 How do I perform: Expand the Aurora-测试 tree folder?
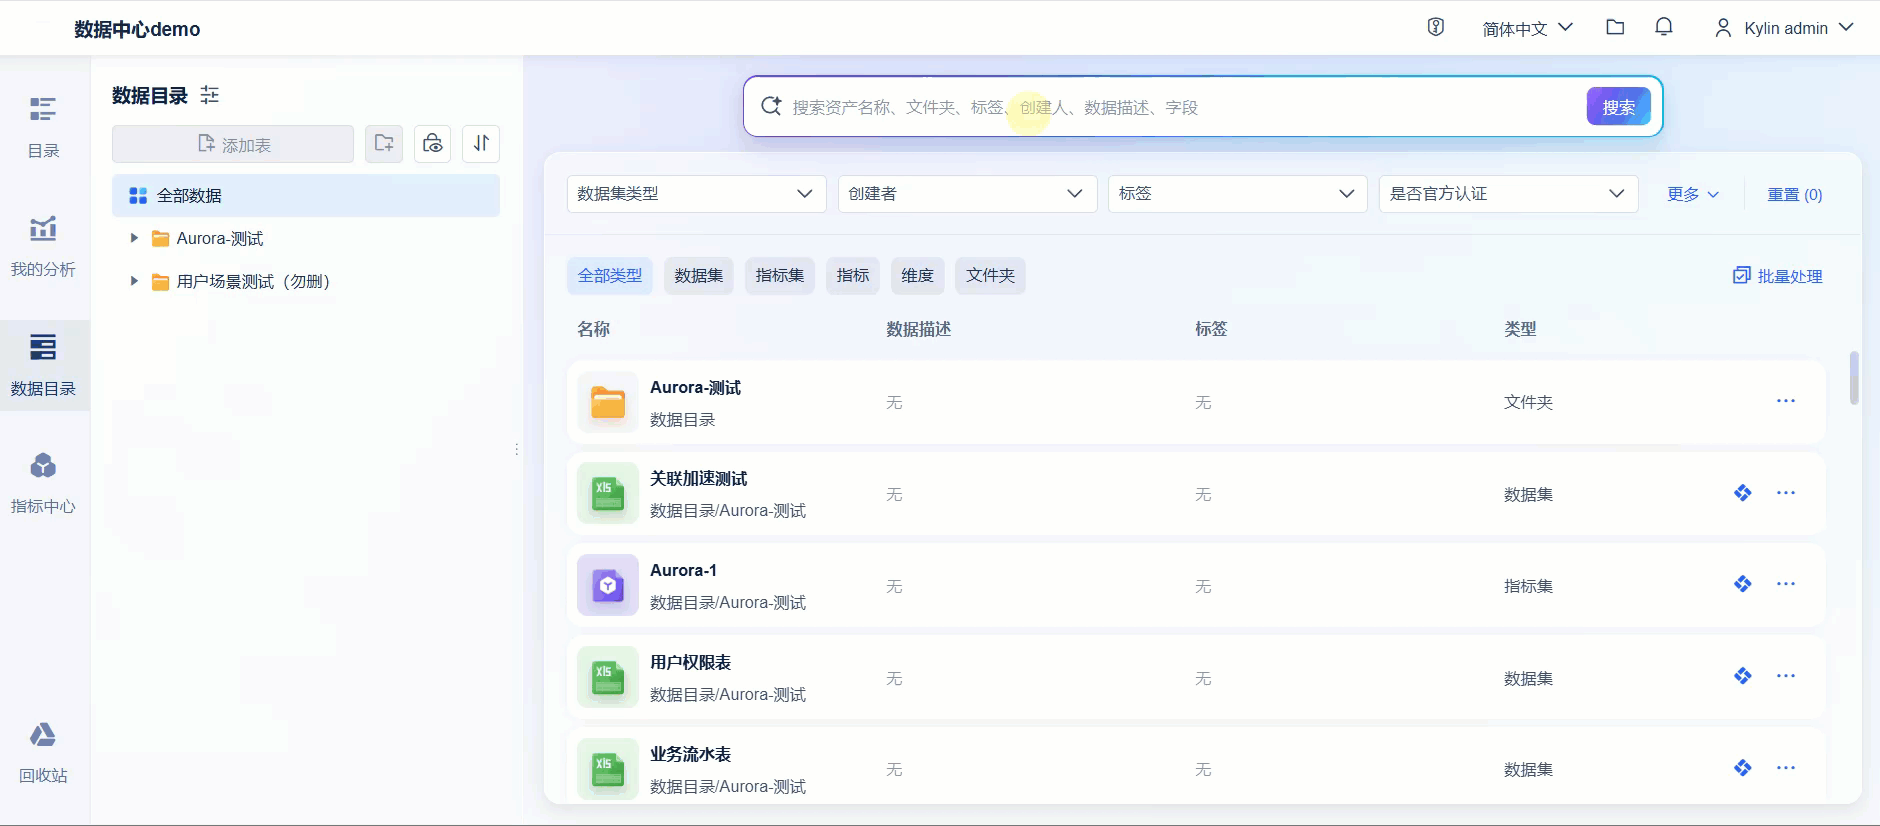tap(134, 238)
